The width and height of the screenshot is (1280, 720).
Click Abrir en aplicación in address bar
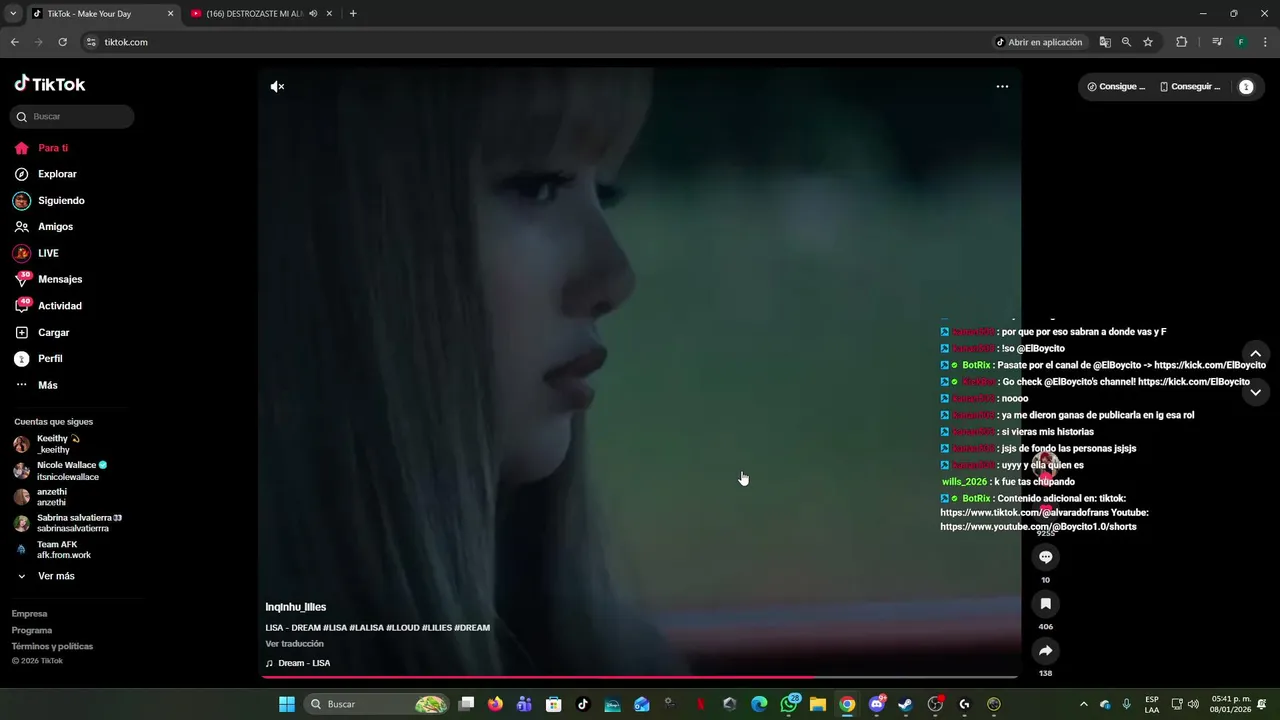pos(1038,42)
